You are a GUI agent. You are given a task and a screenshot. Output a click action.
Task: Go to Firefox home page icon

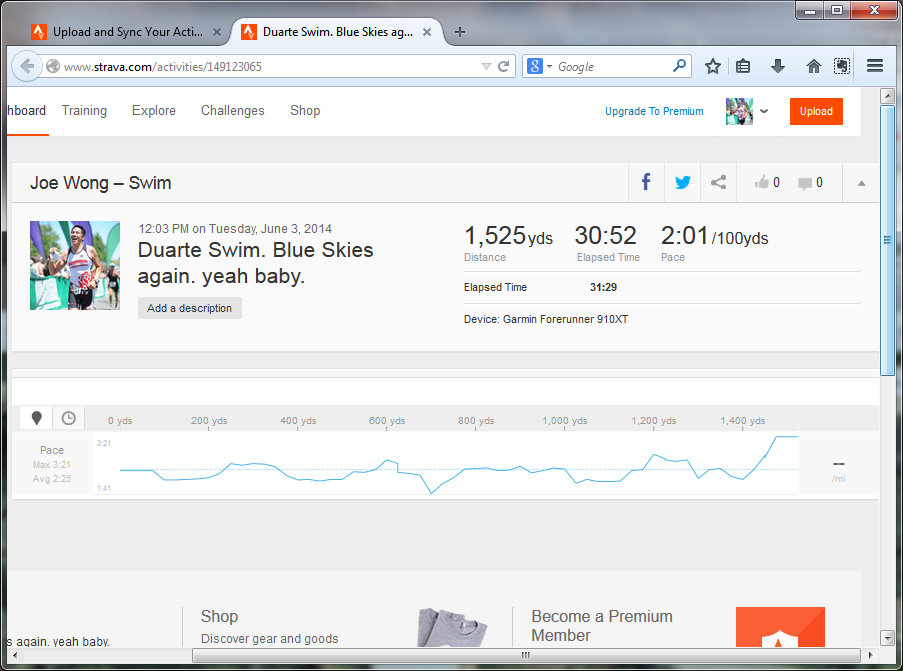pyautogui.click(x=813, y=66)
